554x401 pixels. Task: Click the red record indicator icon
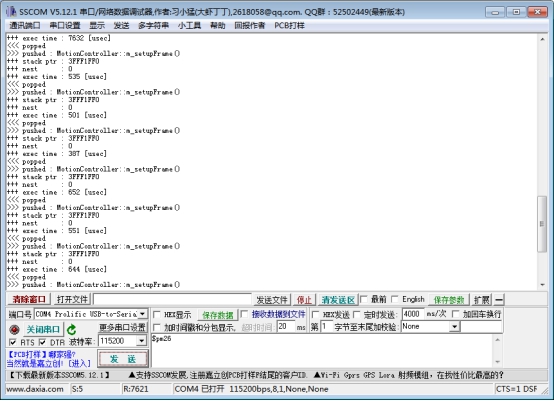tap(14, 330)
